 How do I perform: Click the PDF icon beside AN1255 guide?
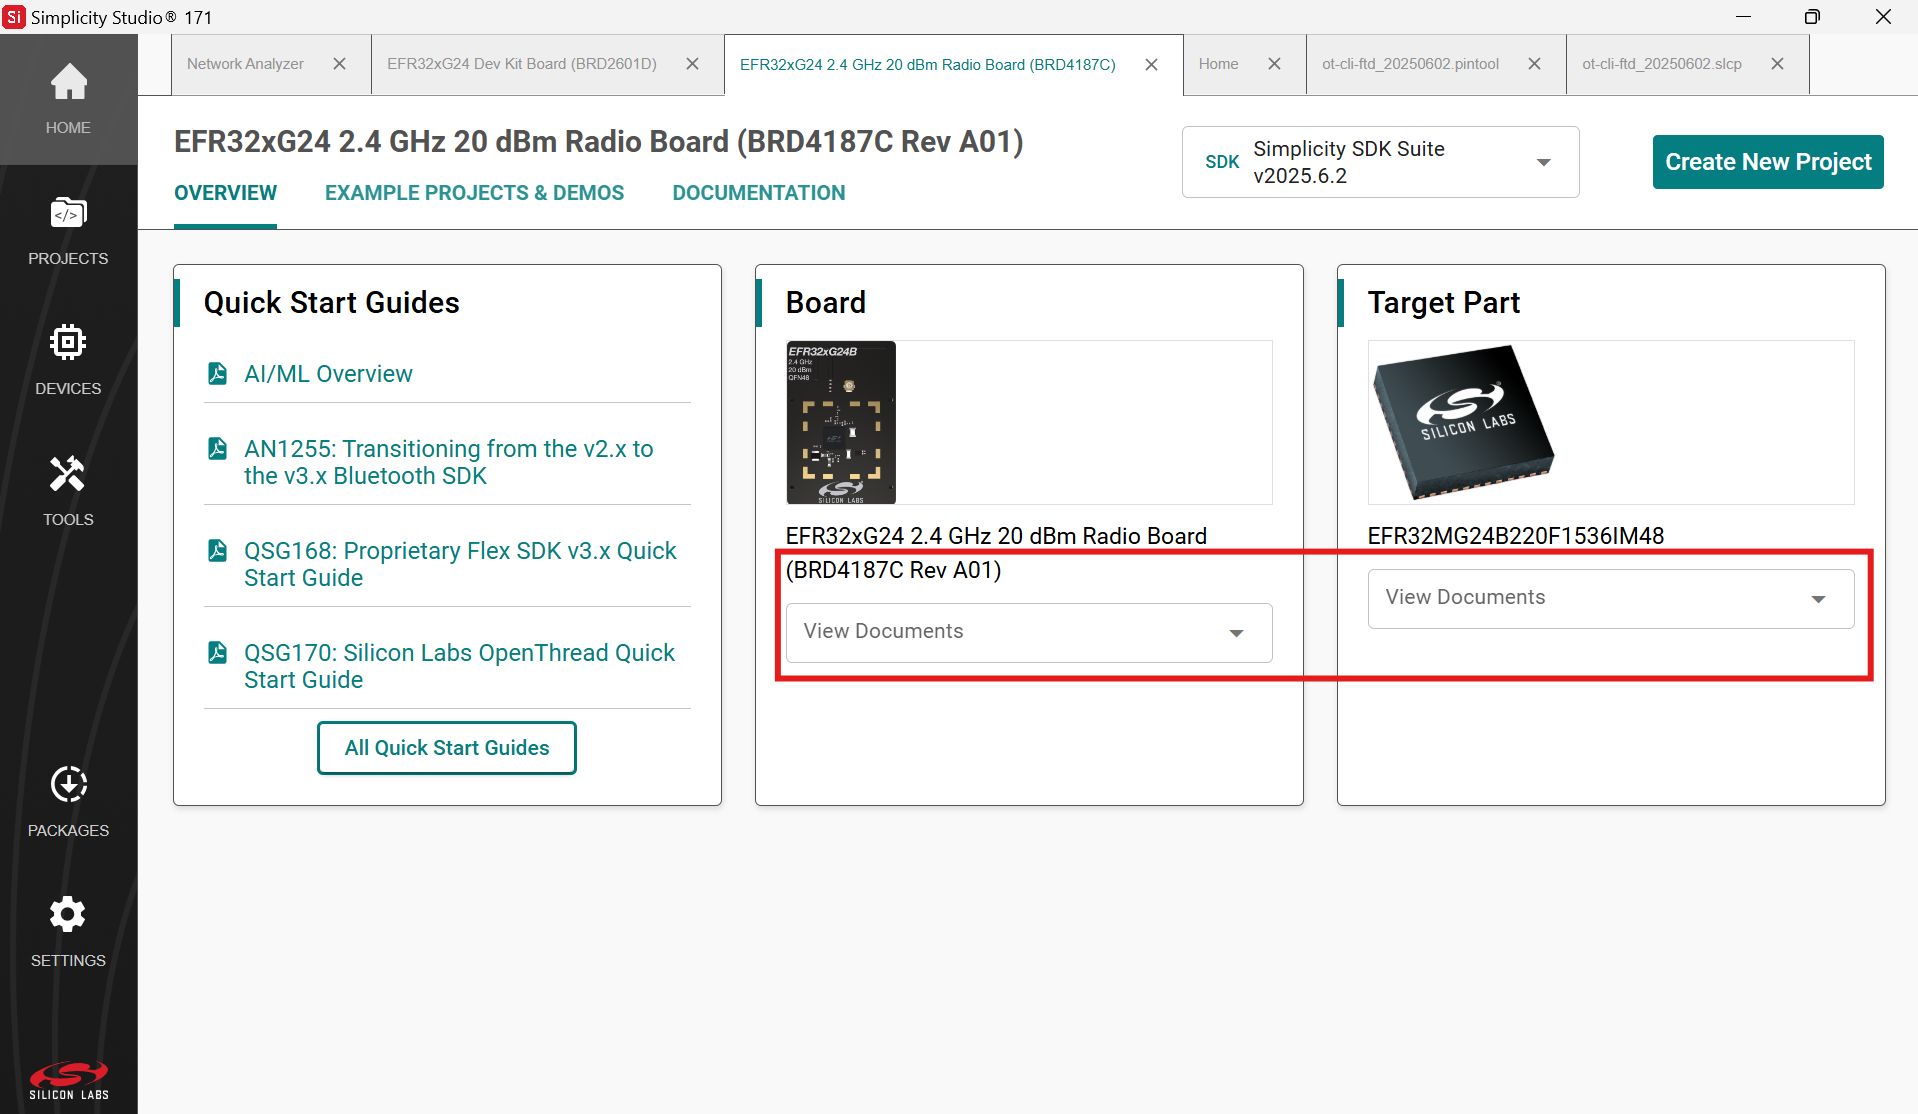[x=217, y=448]
